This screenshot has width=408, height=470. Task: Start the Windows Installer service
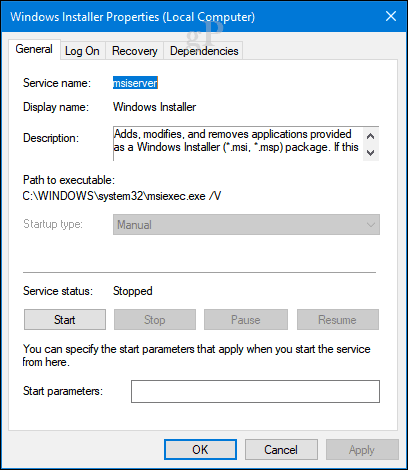coord(65,320)
